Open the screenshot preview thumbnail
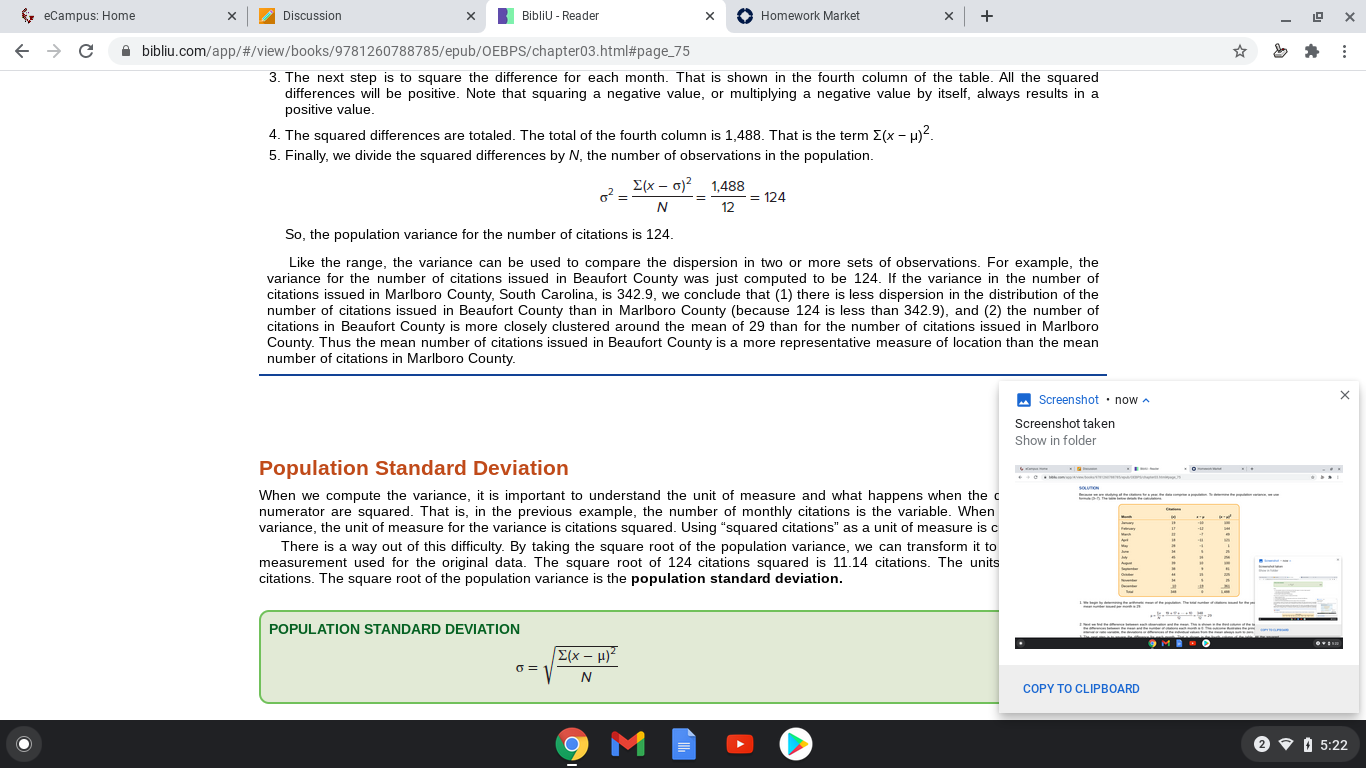 1179,556
